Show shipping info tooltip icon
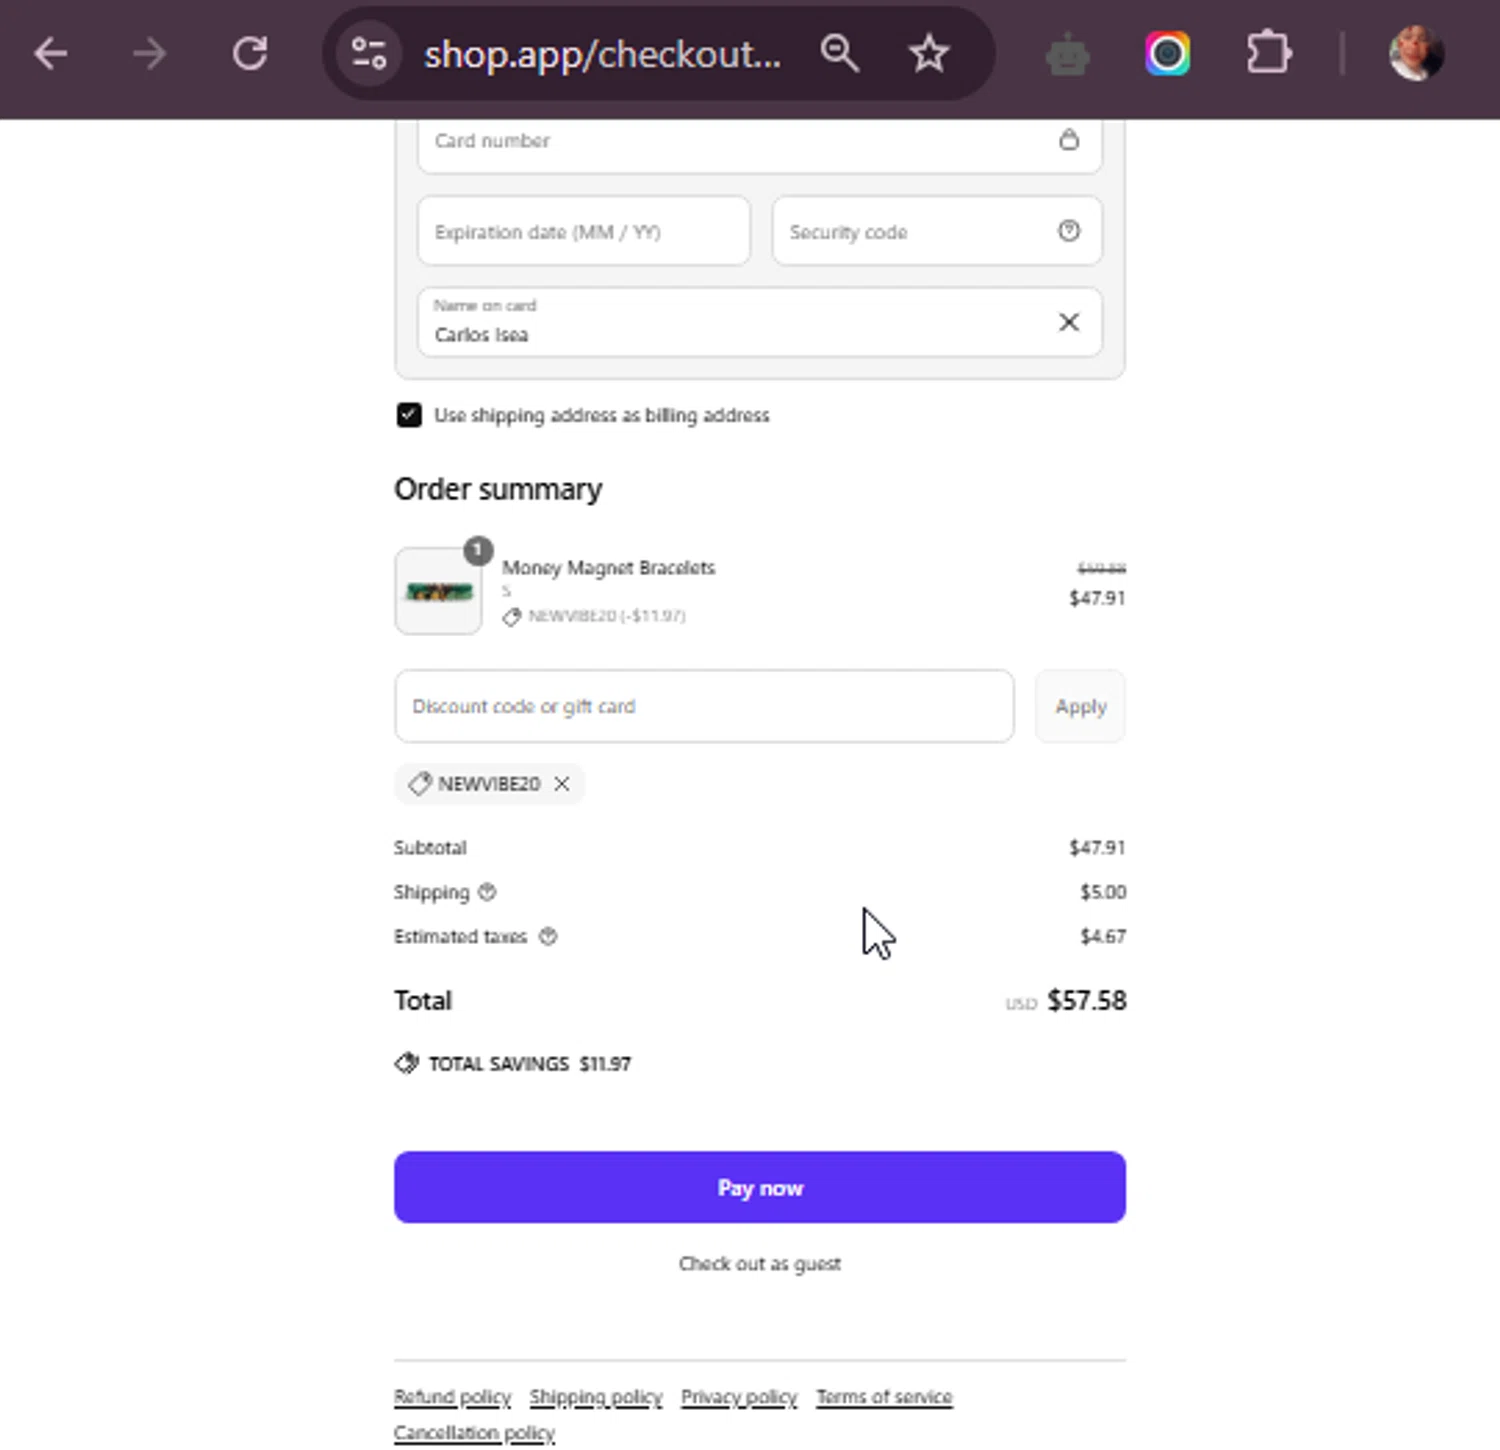The width and height of the screenshot is (1500, 1450). pyautogui.click(x=487, y=892)
